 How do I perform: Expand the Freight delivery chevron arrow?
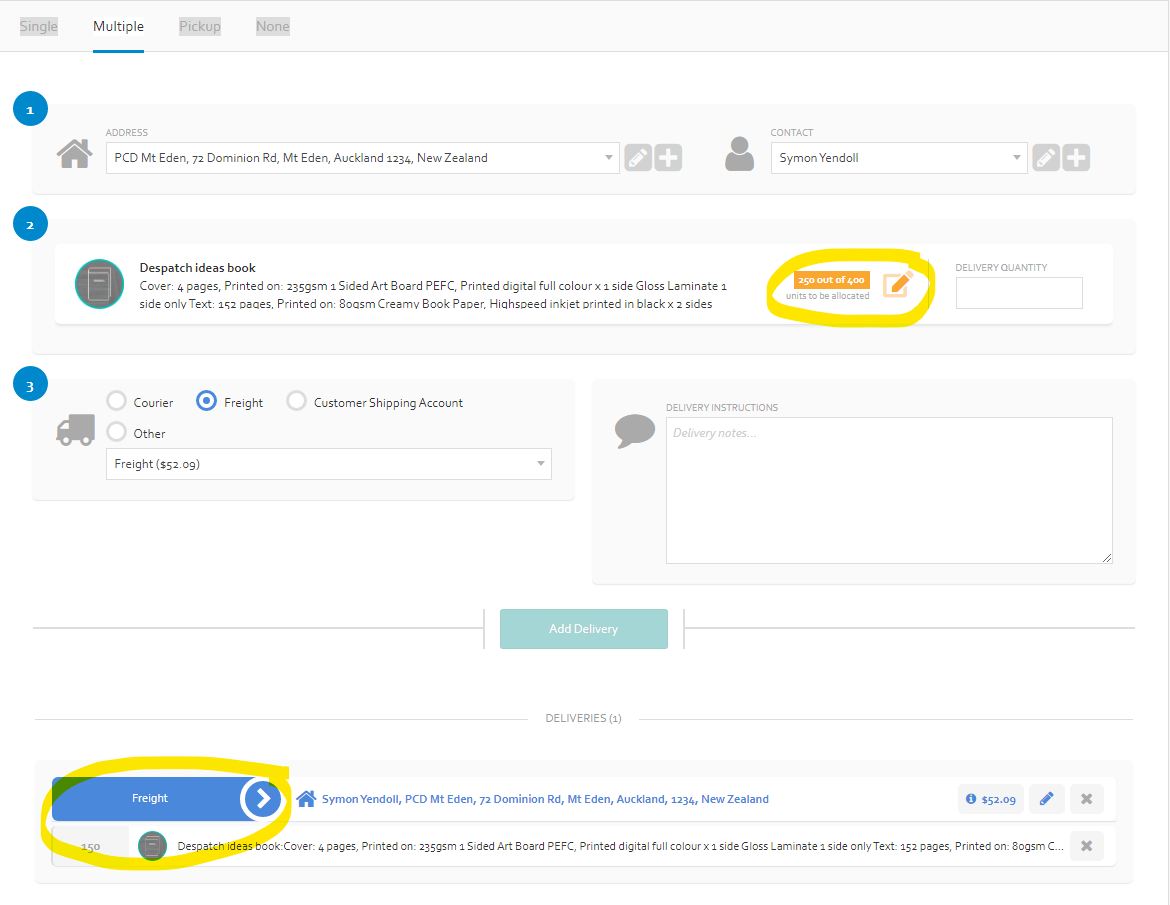(x=263, y=799)
